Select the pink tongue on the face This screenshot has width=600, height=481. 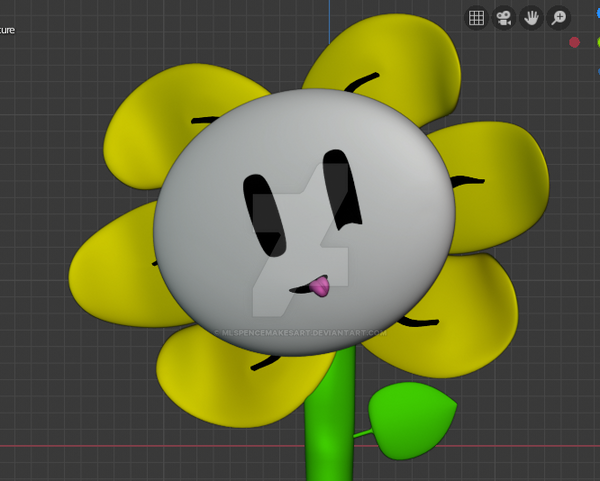click(x=320, y=286)
